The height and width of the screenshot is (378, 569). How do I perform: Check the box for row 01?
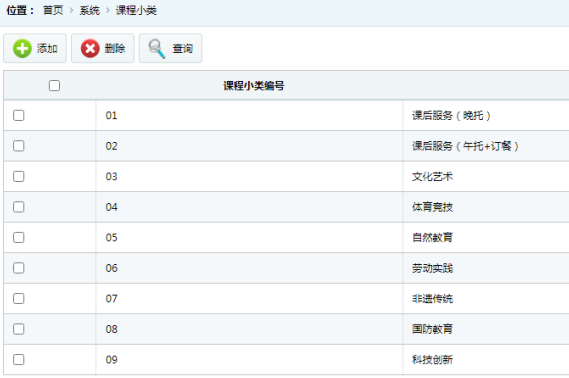(x=19, y=115)
